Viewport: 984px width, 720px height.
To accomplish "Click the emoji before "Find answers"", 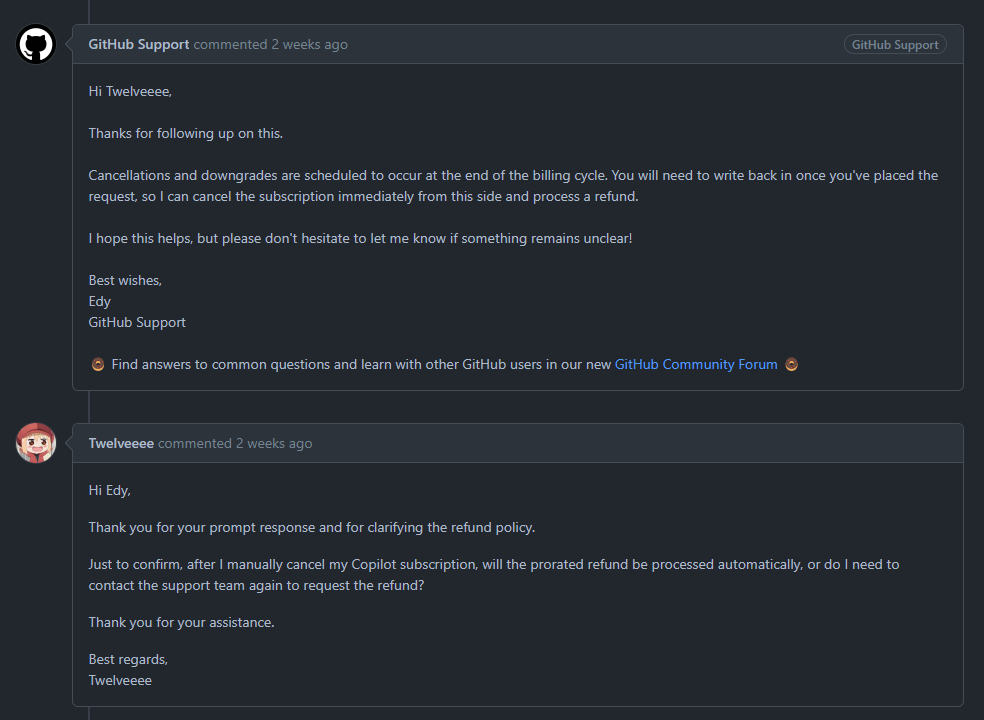I will pyautogui.click(x=98, y=365).
